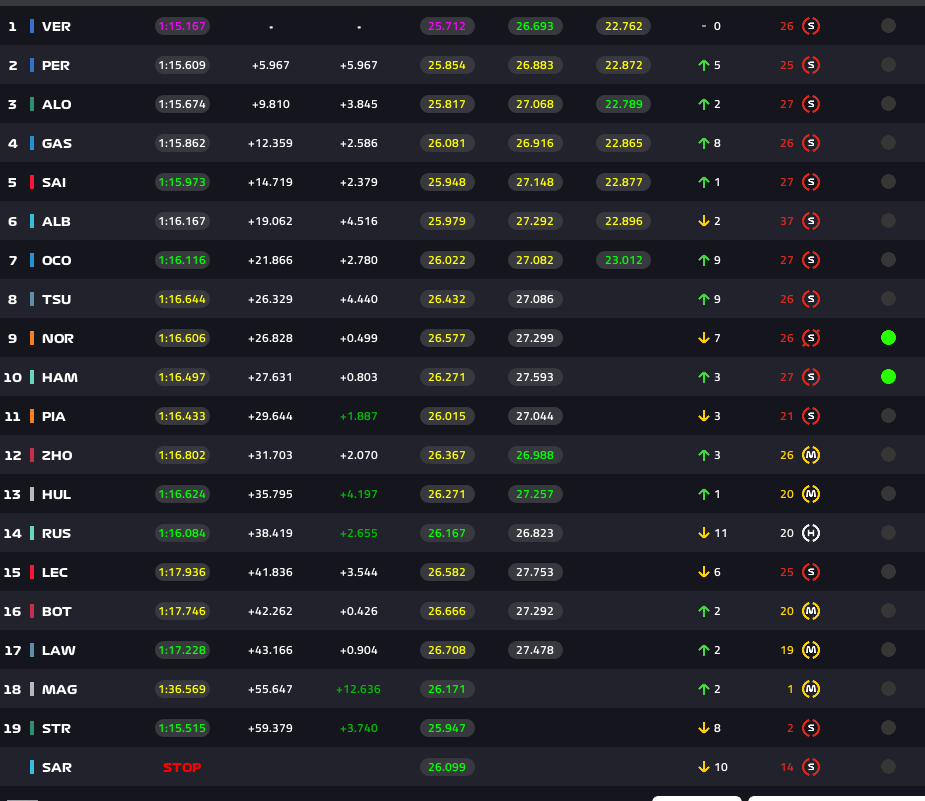Click the medium tyre icon in MAG's row
This screenshot has height=801, width=925.
click(811, 689)
